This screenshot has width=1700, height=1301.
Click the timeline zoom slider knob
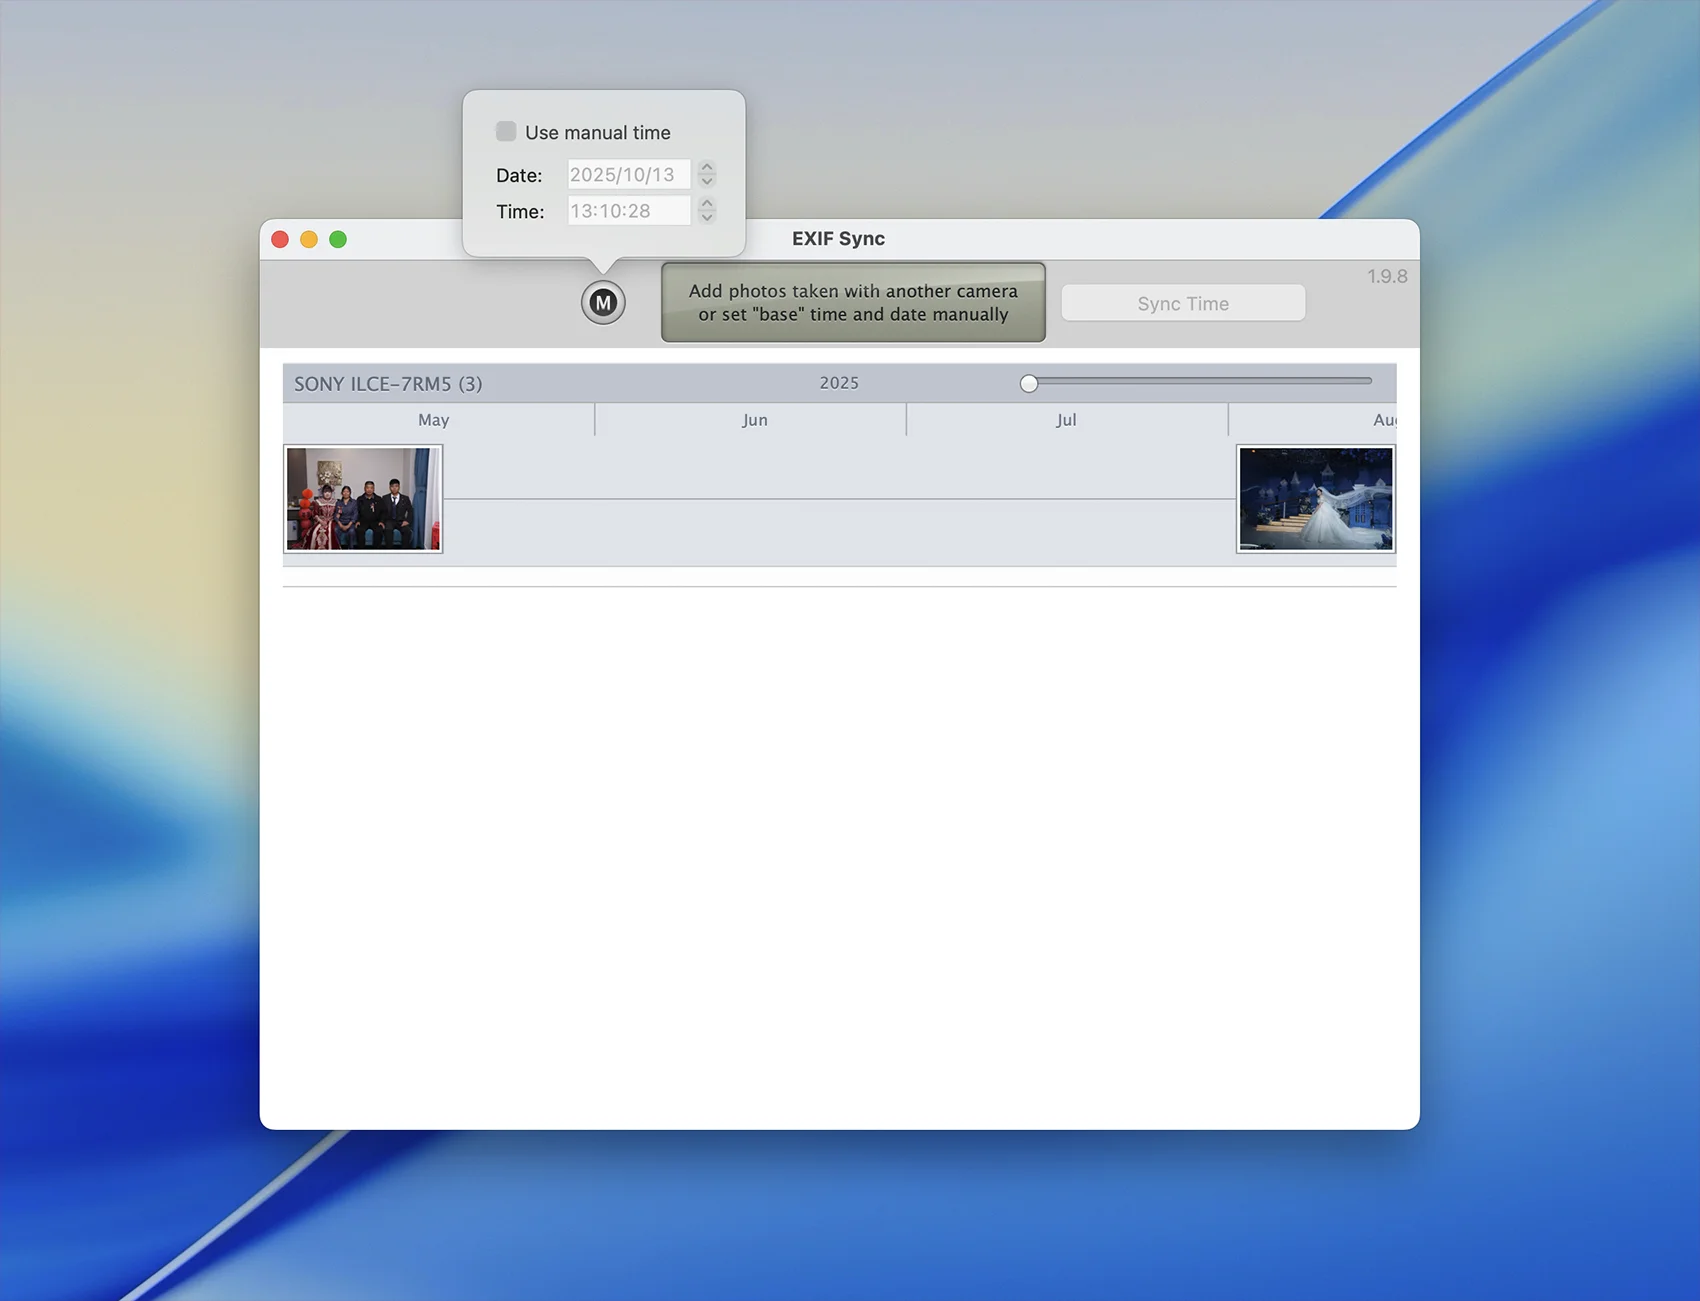tap(1029, 383)
